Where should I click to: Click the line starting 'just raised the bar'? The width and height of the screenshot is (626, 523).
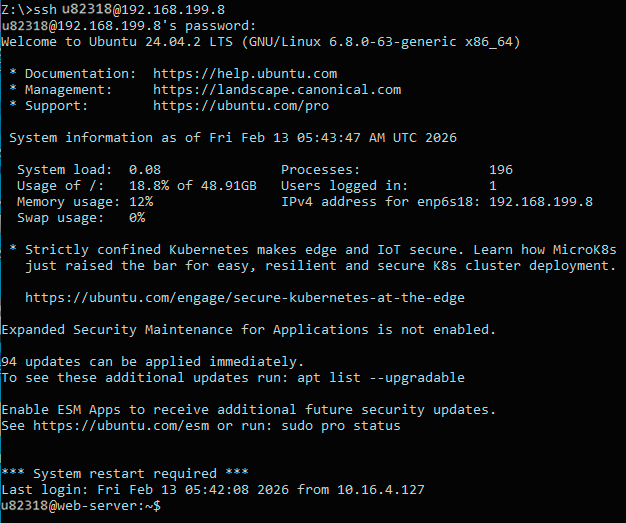pos(321,266)
